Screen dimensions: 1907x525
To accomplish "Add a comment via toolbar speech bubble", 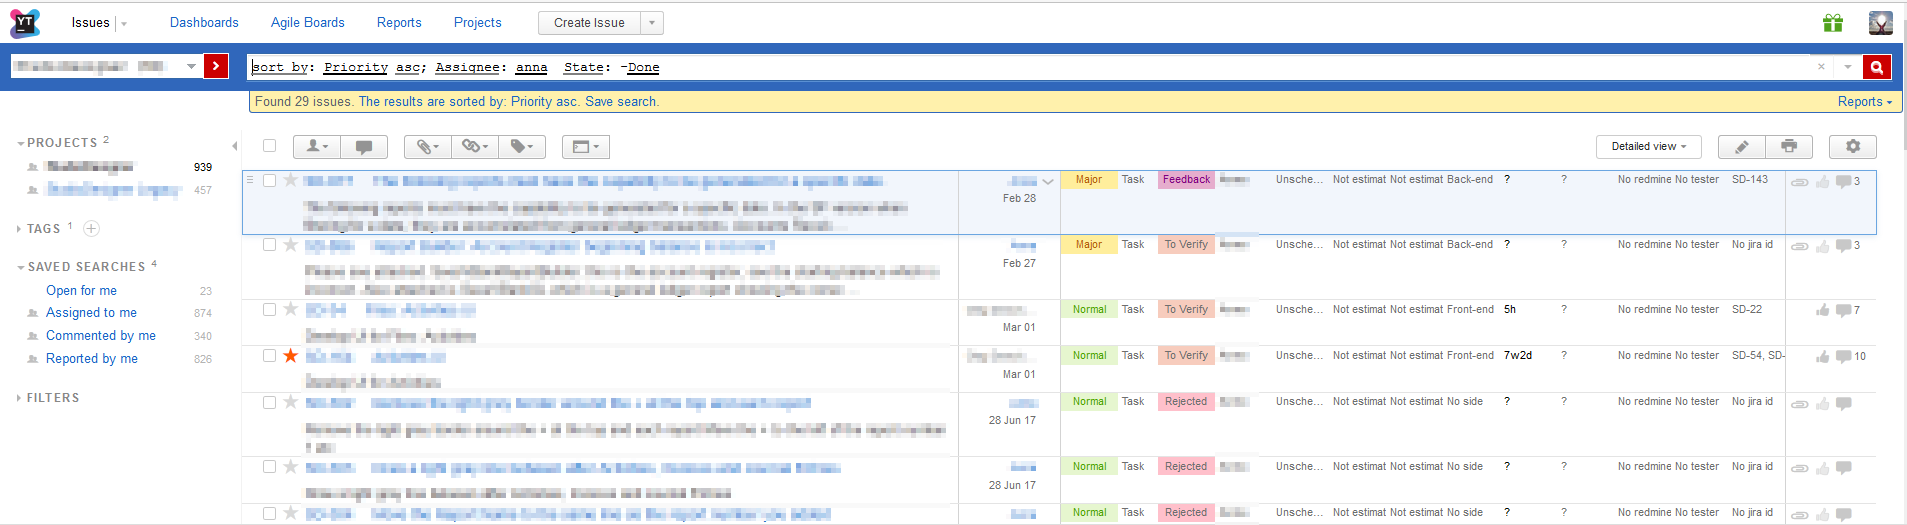I will (364, 147).
